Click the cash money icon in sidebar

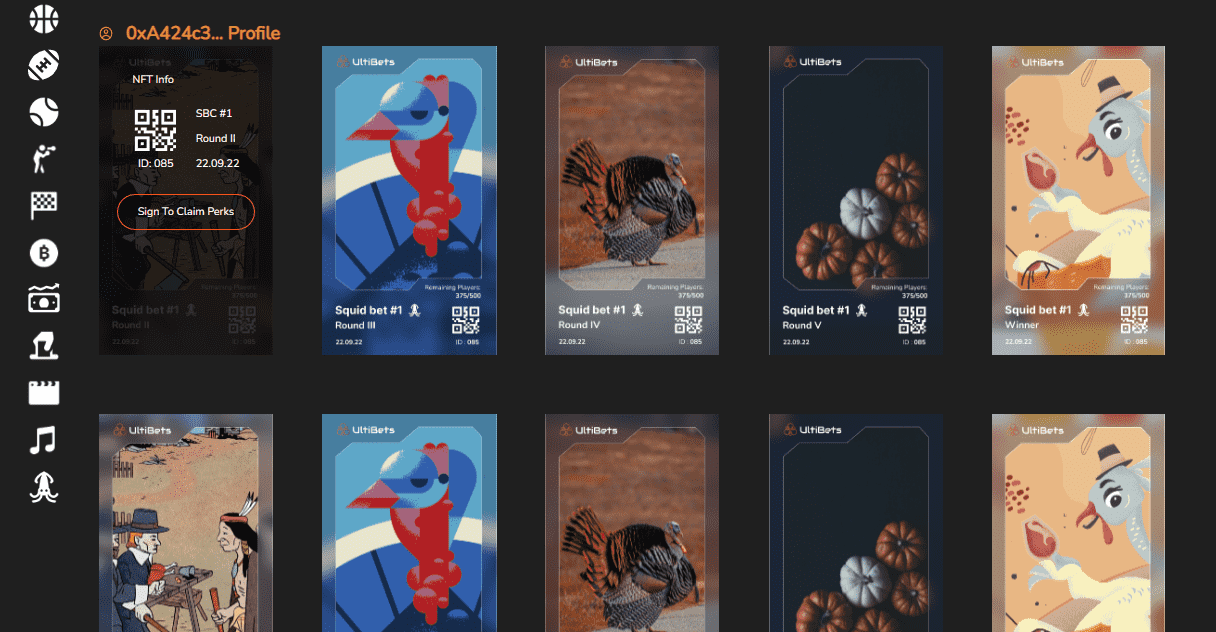[44, 299]
